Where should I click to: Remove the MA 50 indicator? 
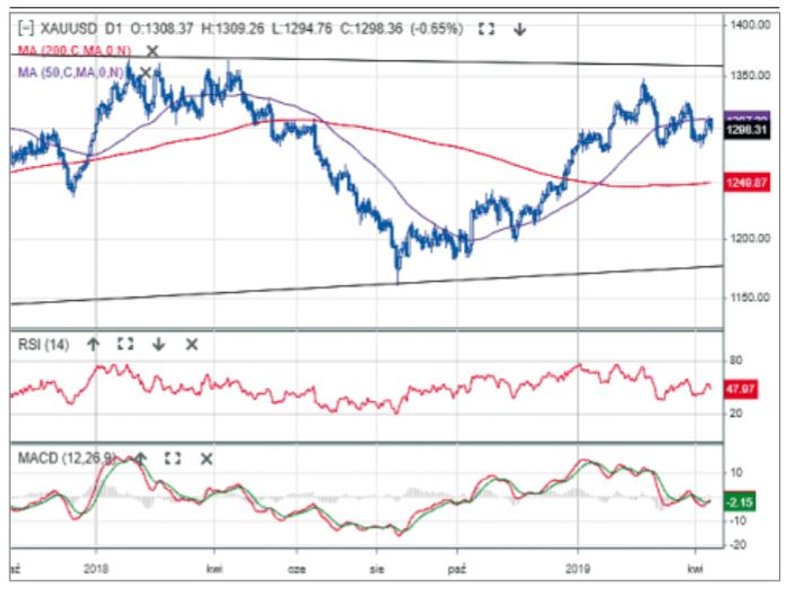pos(146,72)
